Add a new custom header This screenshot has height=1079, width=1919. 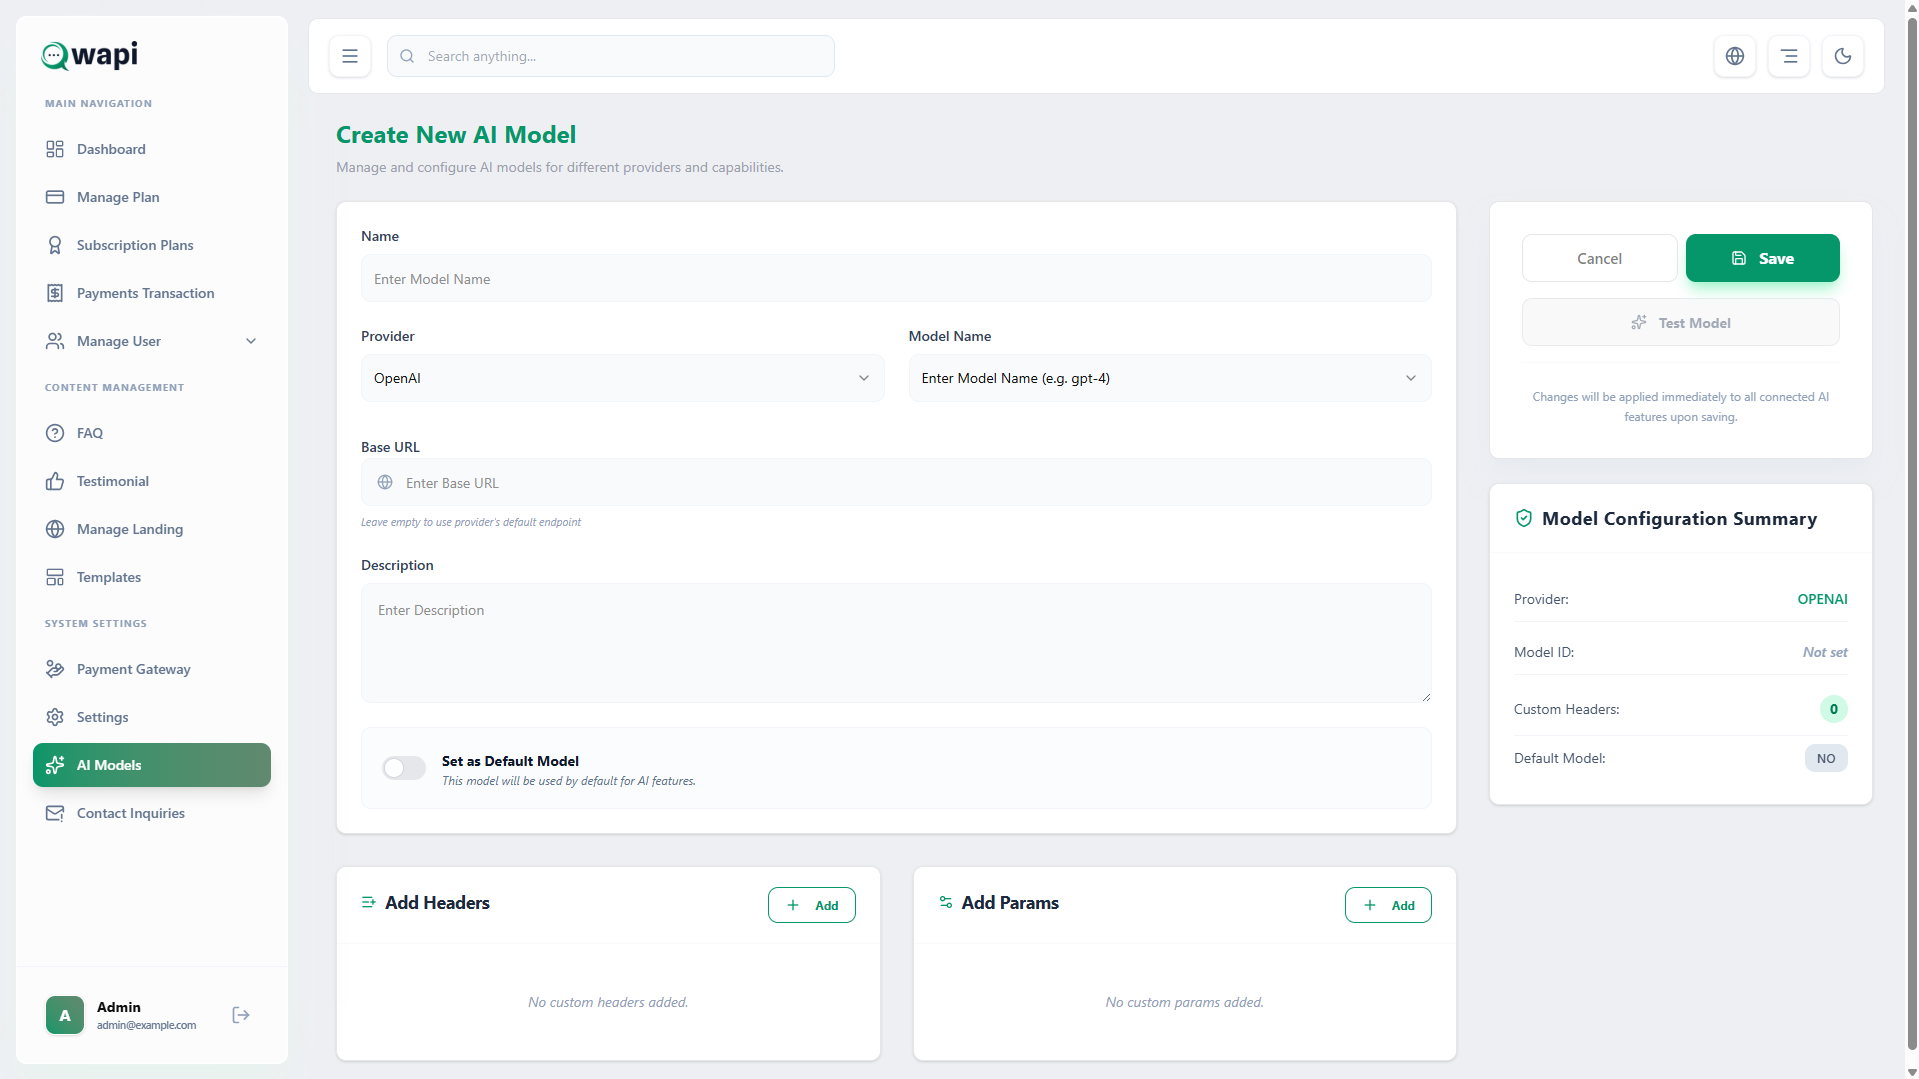coord(811,905)
